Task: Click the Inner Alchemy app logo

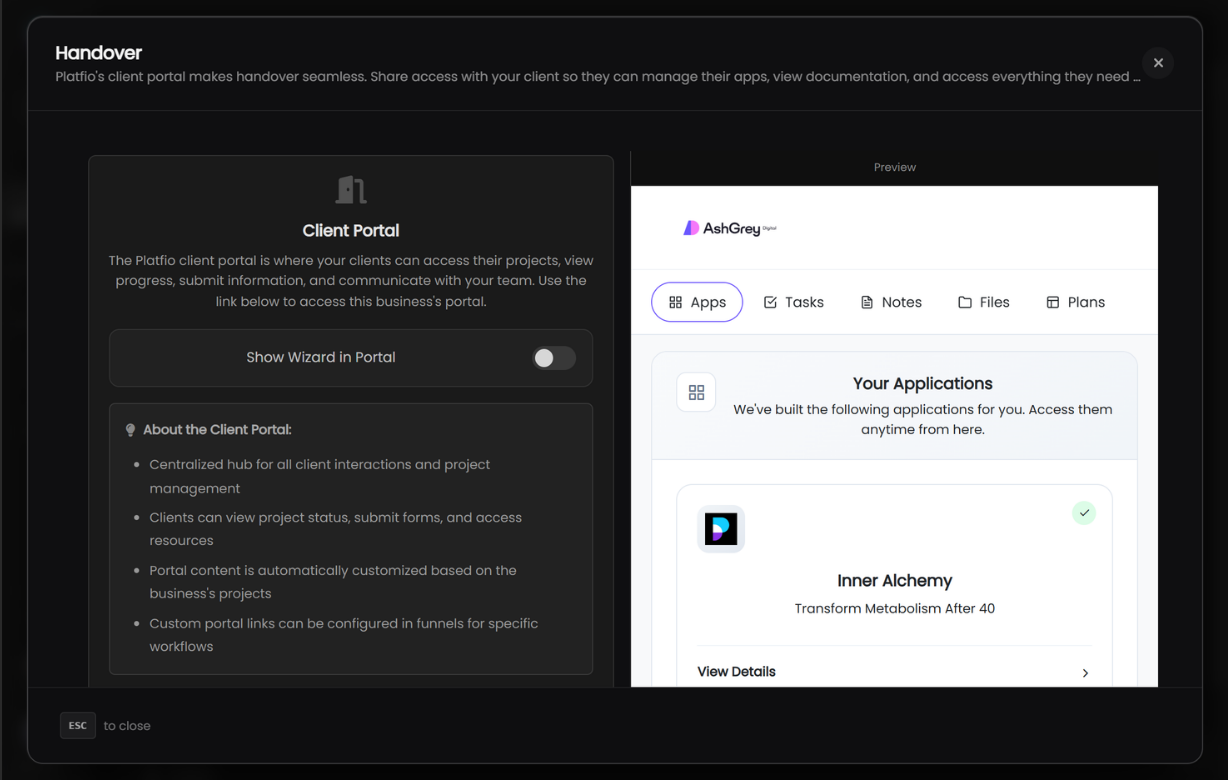Action: point(721,529)
